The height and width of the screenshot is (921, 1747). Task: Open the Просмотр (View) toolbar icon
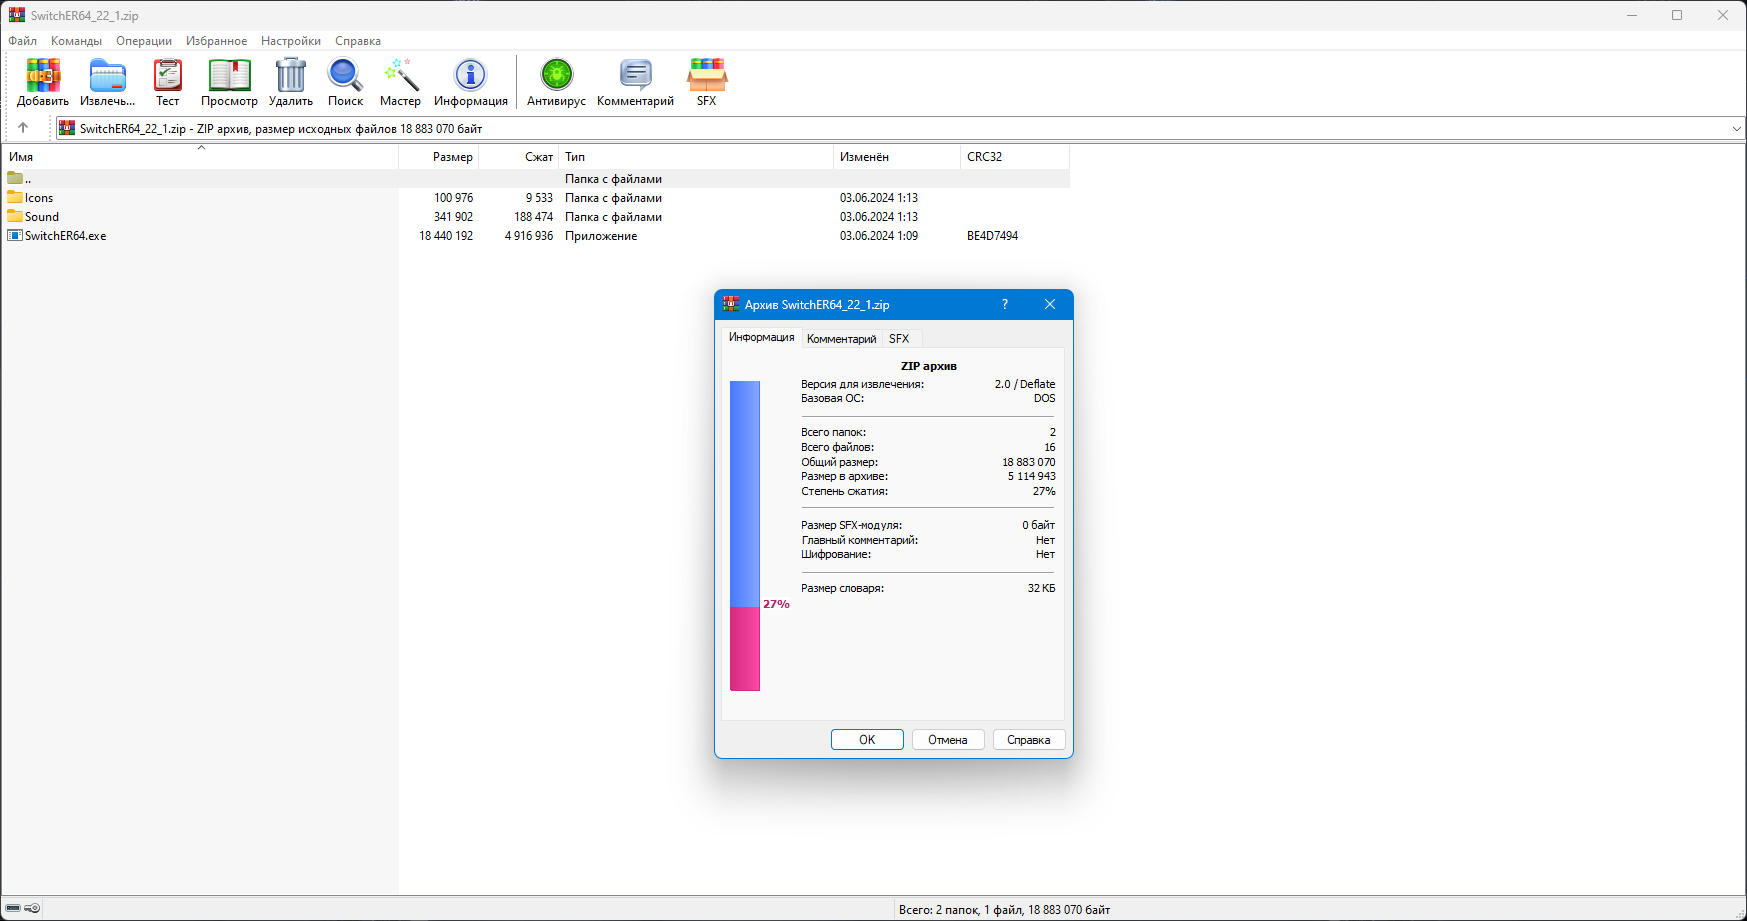(229, 76)
